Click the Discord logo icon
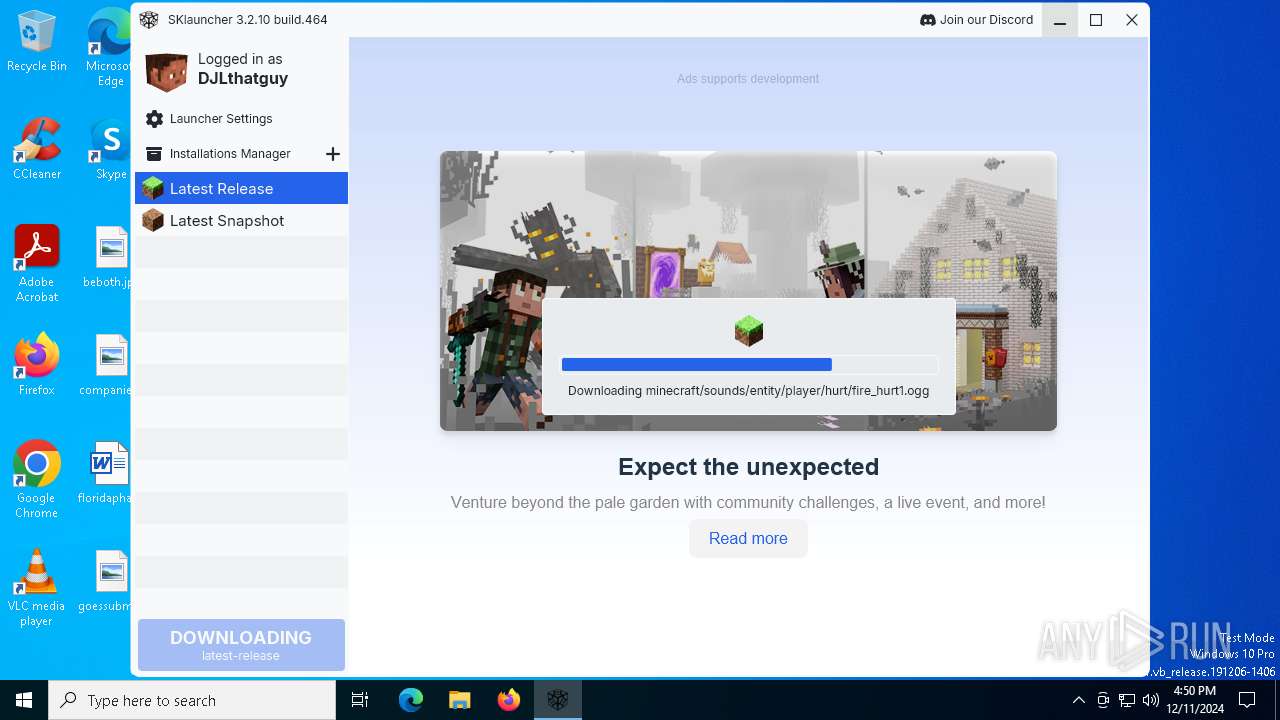The width and height of the screenshot is (1280, 720). (x=927, y=20)
